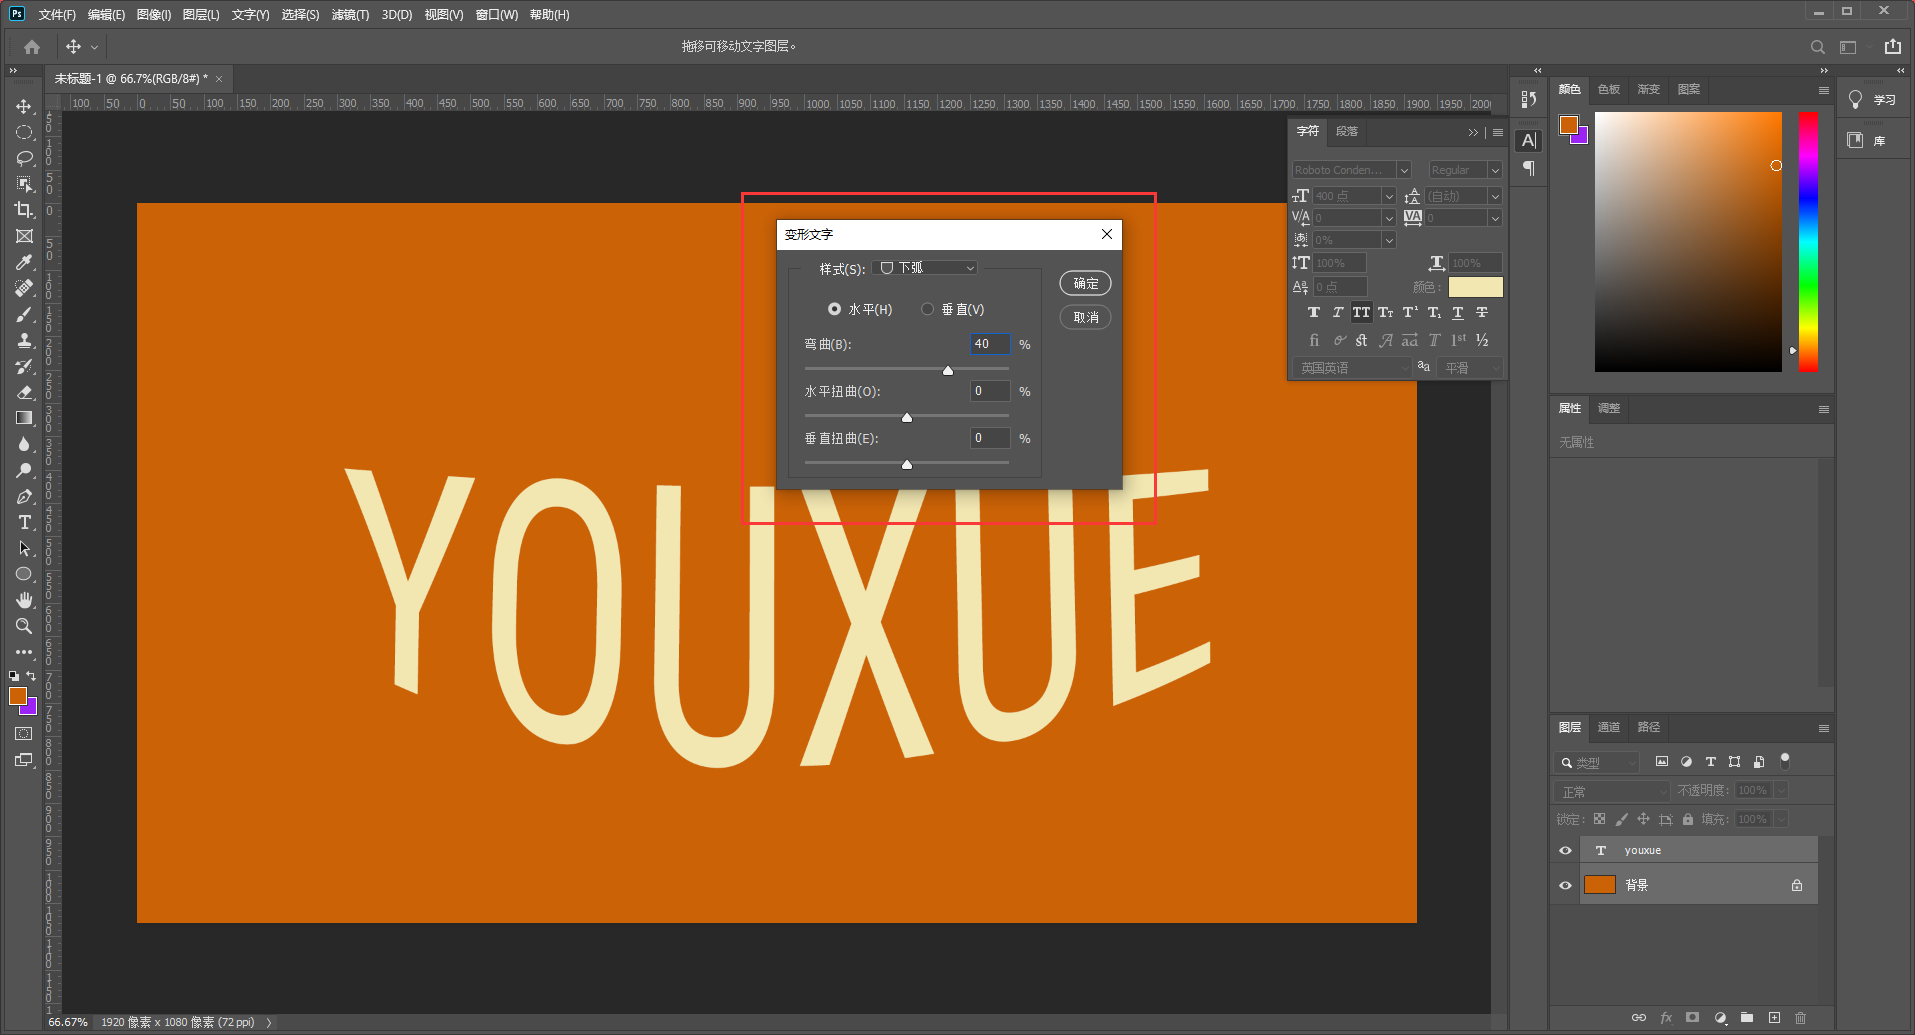Screen dimensions: 1915x1035
Task: Click the share icon at top right
Action: point(1892,47)
